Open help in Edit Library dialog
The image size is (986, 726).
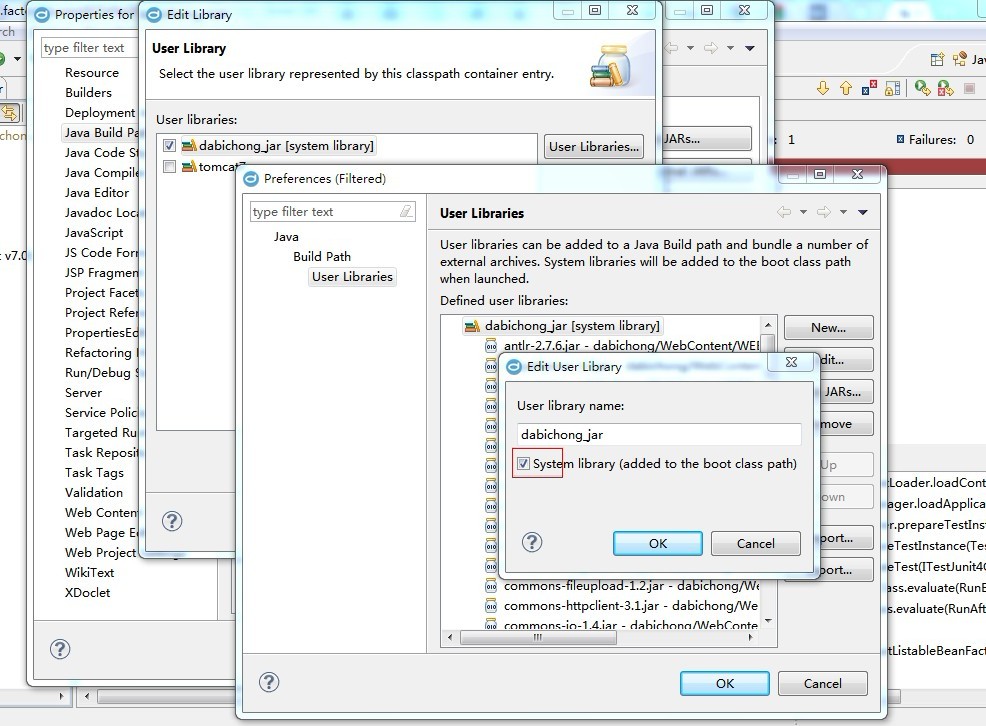(x=172, y=521)
